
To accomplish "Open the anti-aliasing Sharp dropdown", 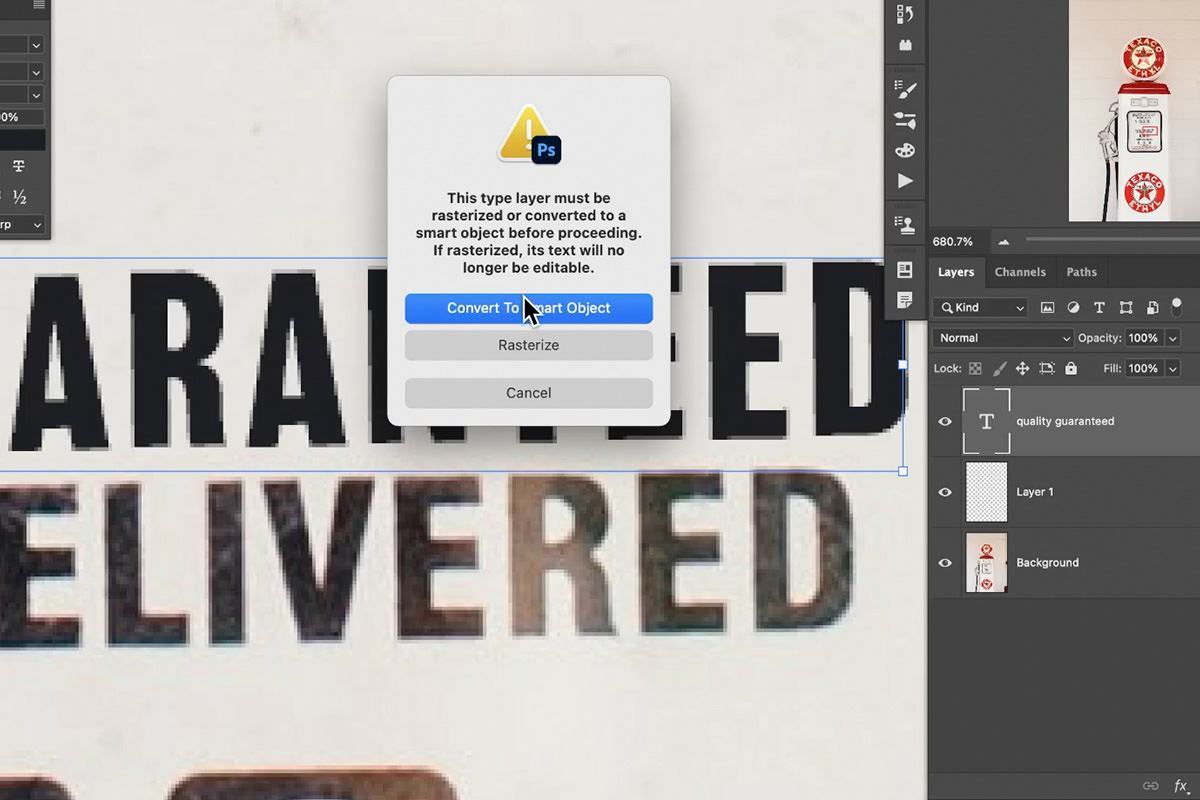I will pos(22,225).
